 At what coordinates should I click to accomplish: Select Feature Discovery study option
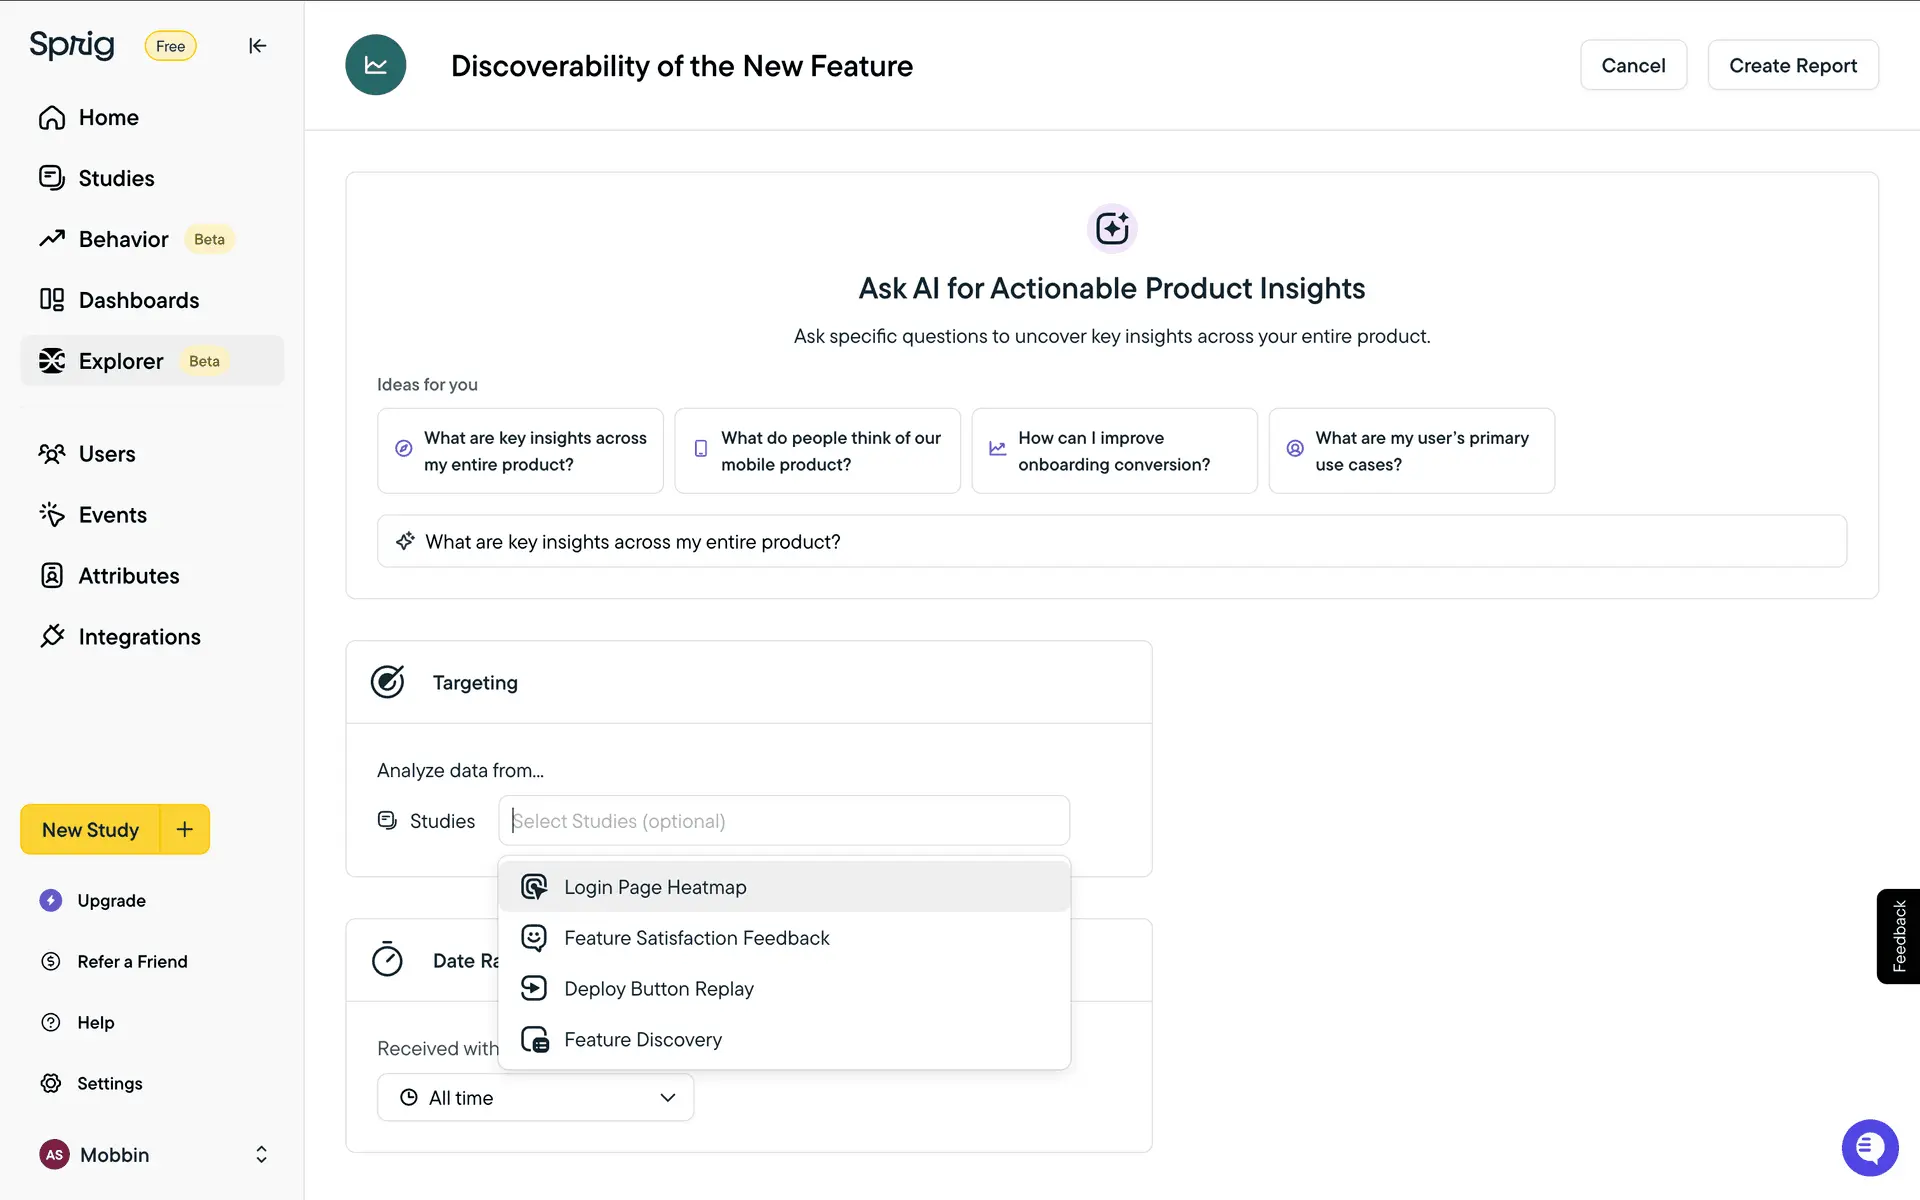coord(642,1039)
